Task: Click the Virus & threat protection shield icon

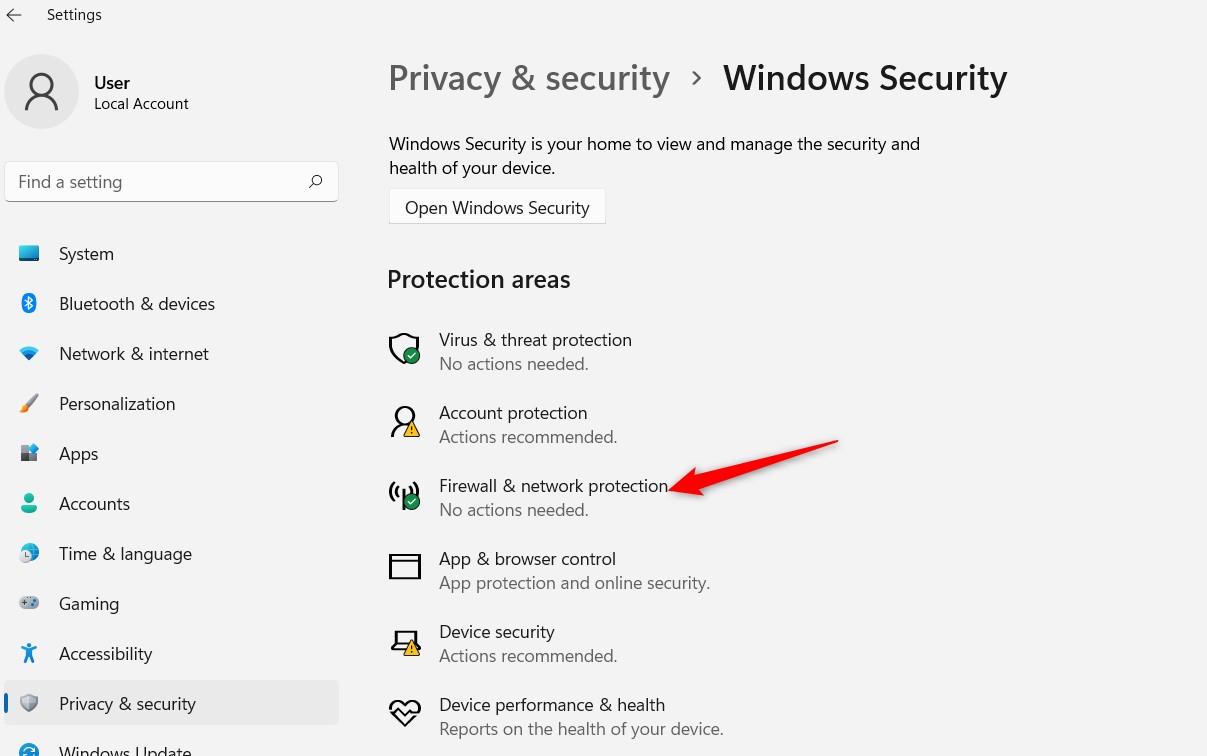Action: pos(404,348)
